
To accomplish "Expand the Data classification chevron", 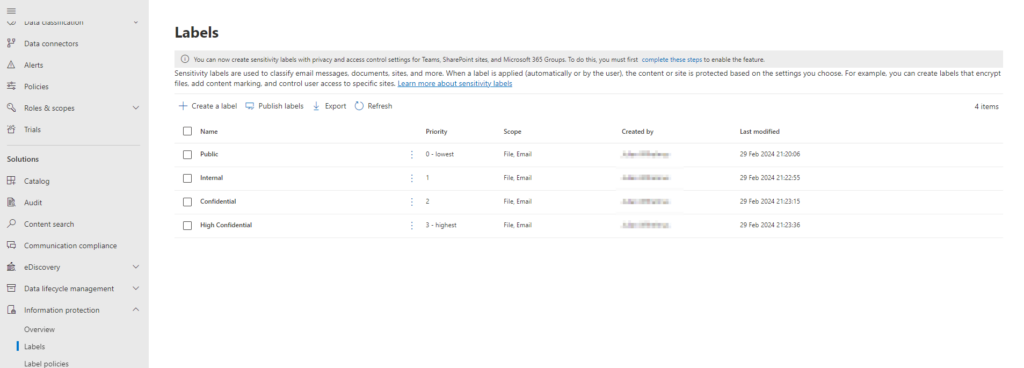I will pyautogui.click(x=136, y=22).
